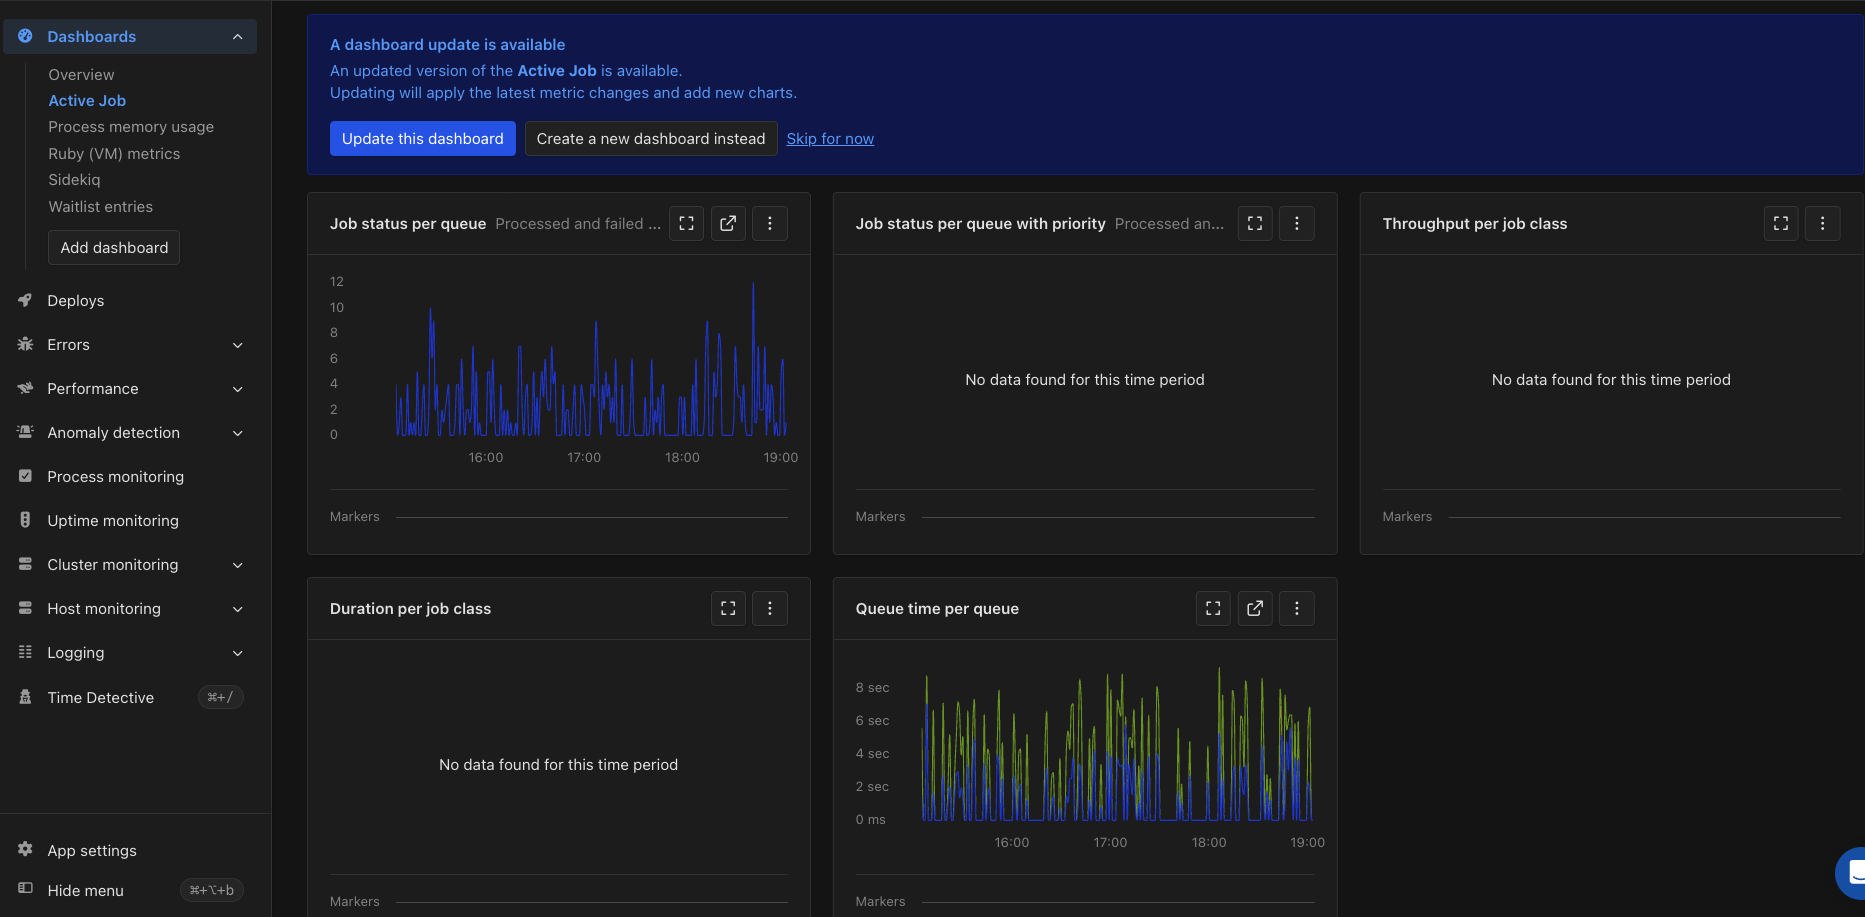Open options menu for Duration per job class
1865x917 pixels.
[770, 609]
